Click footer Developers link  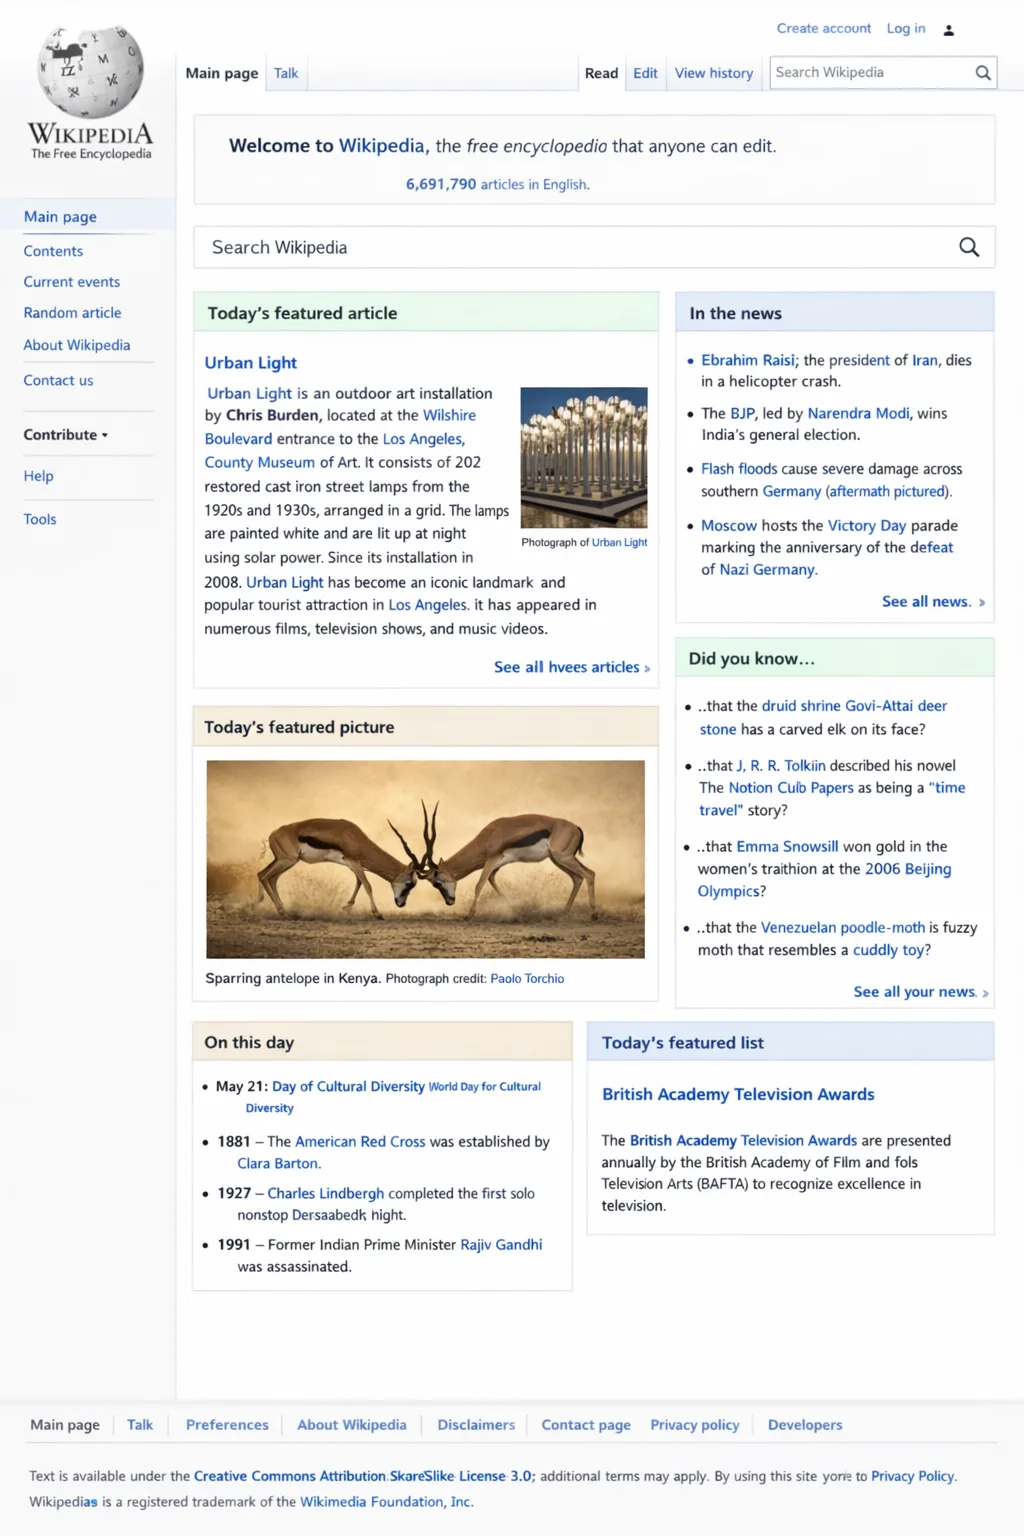pos(805,1424)
